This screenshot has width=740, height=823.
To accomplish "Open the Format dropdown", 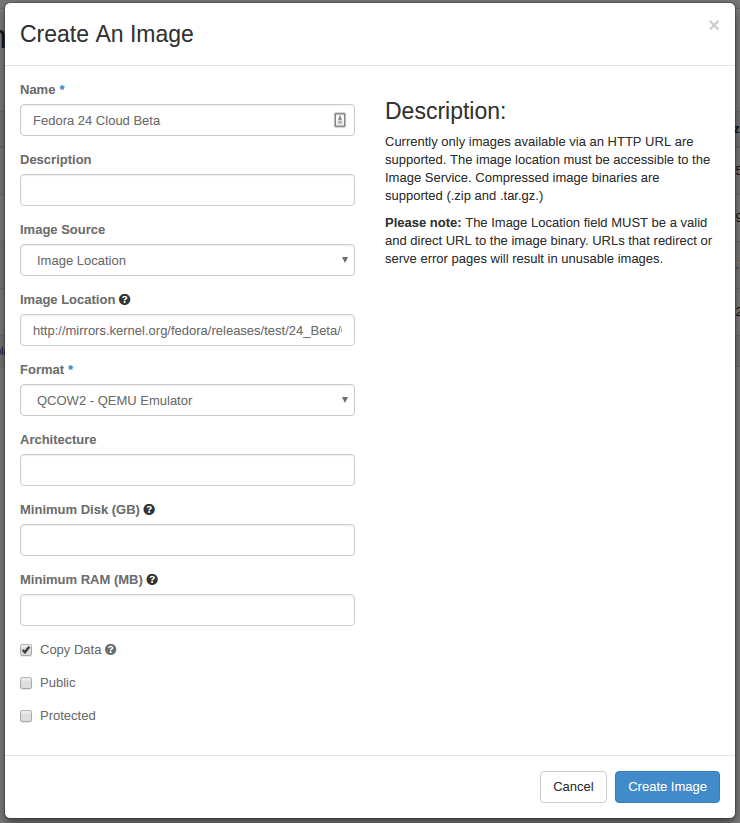I will point(187,400).
